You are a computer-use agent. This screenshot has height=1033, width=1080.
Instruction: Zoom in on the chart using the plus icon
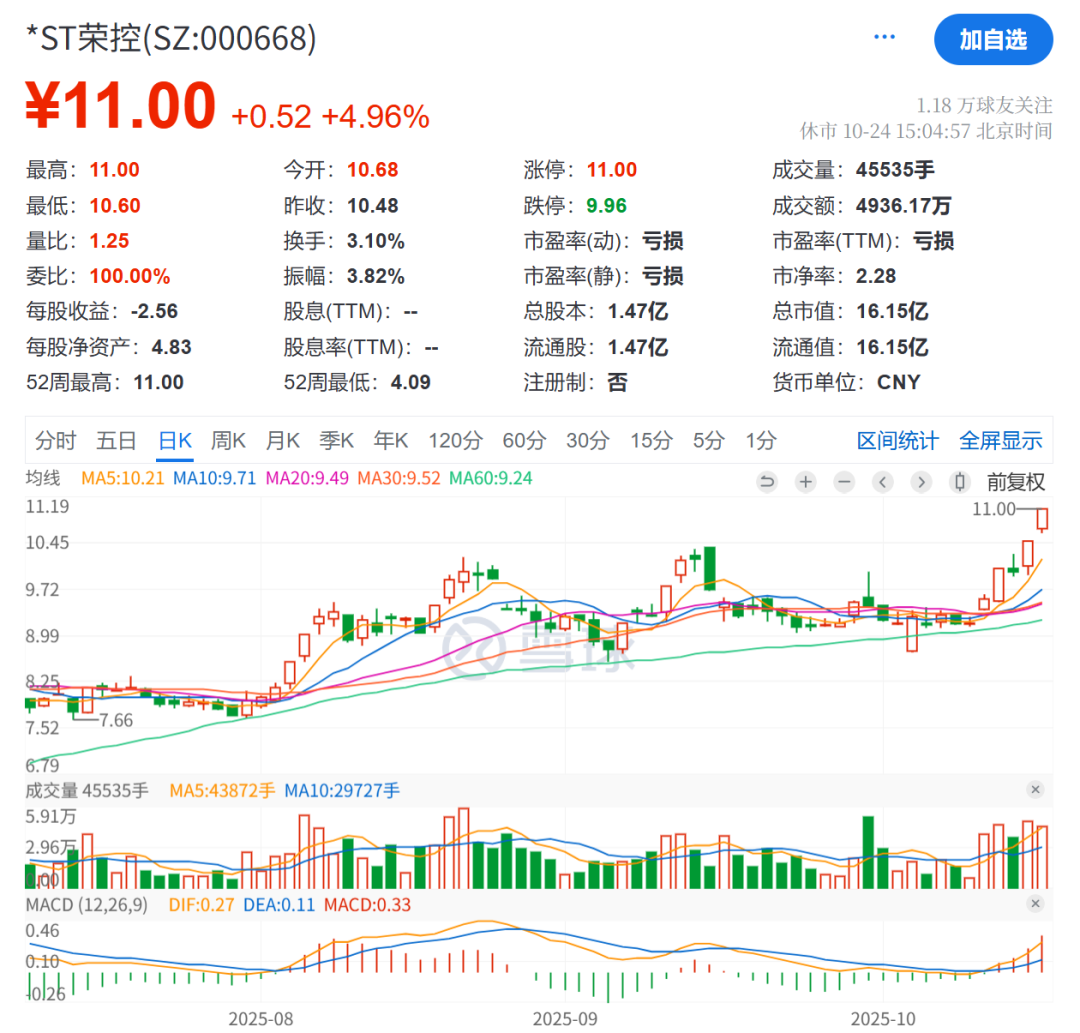805,481
